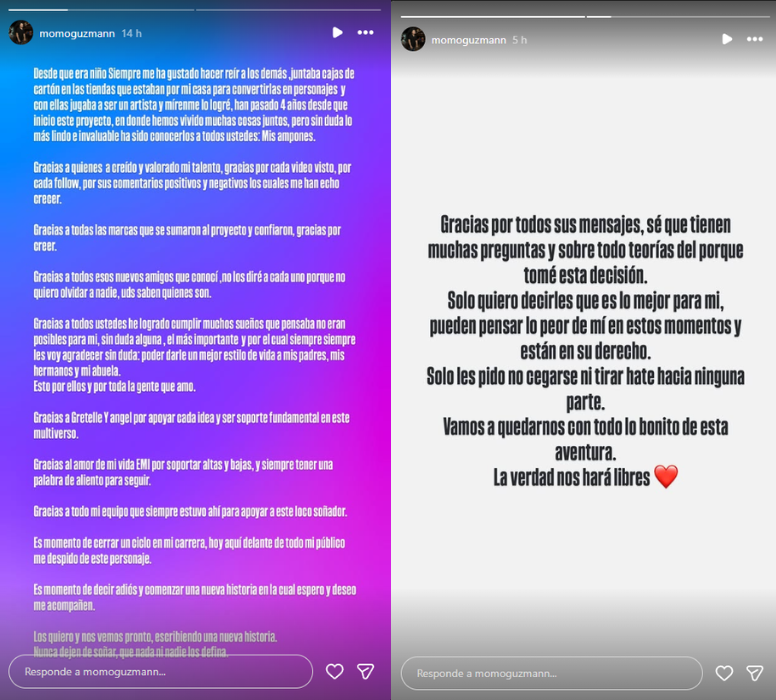Open momoguzmann username on left story
Viewport: 776px width, 700px height.
77,33
